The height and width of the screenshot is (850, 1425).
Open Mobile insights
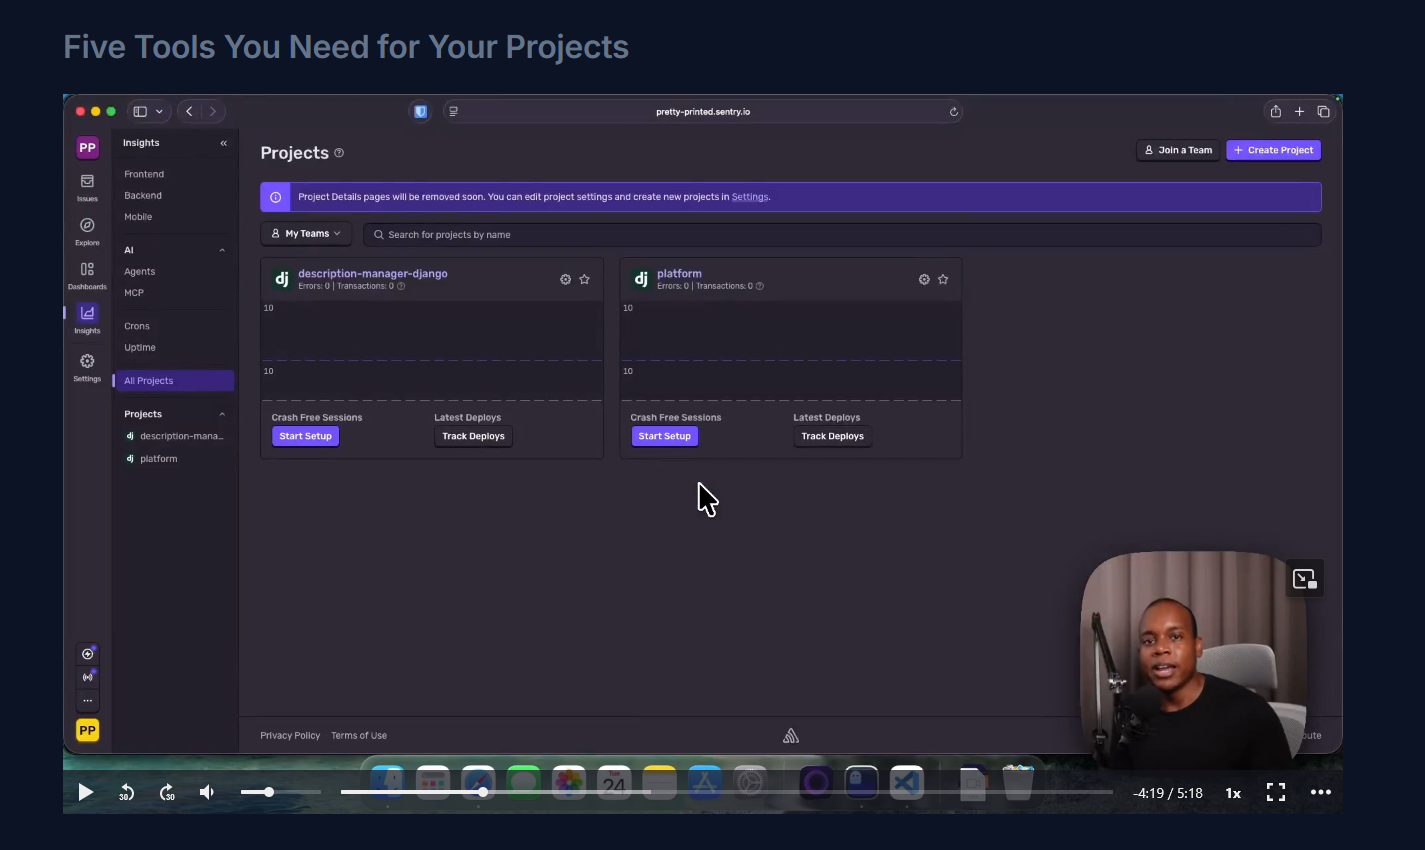coord(138,216)
